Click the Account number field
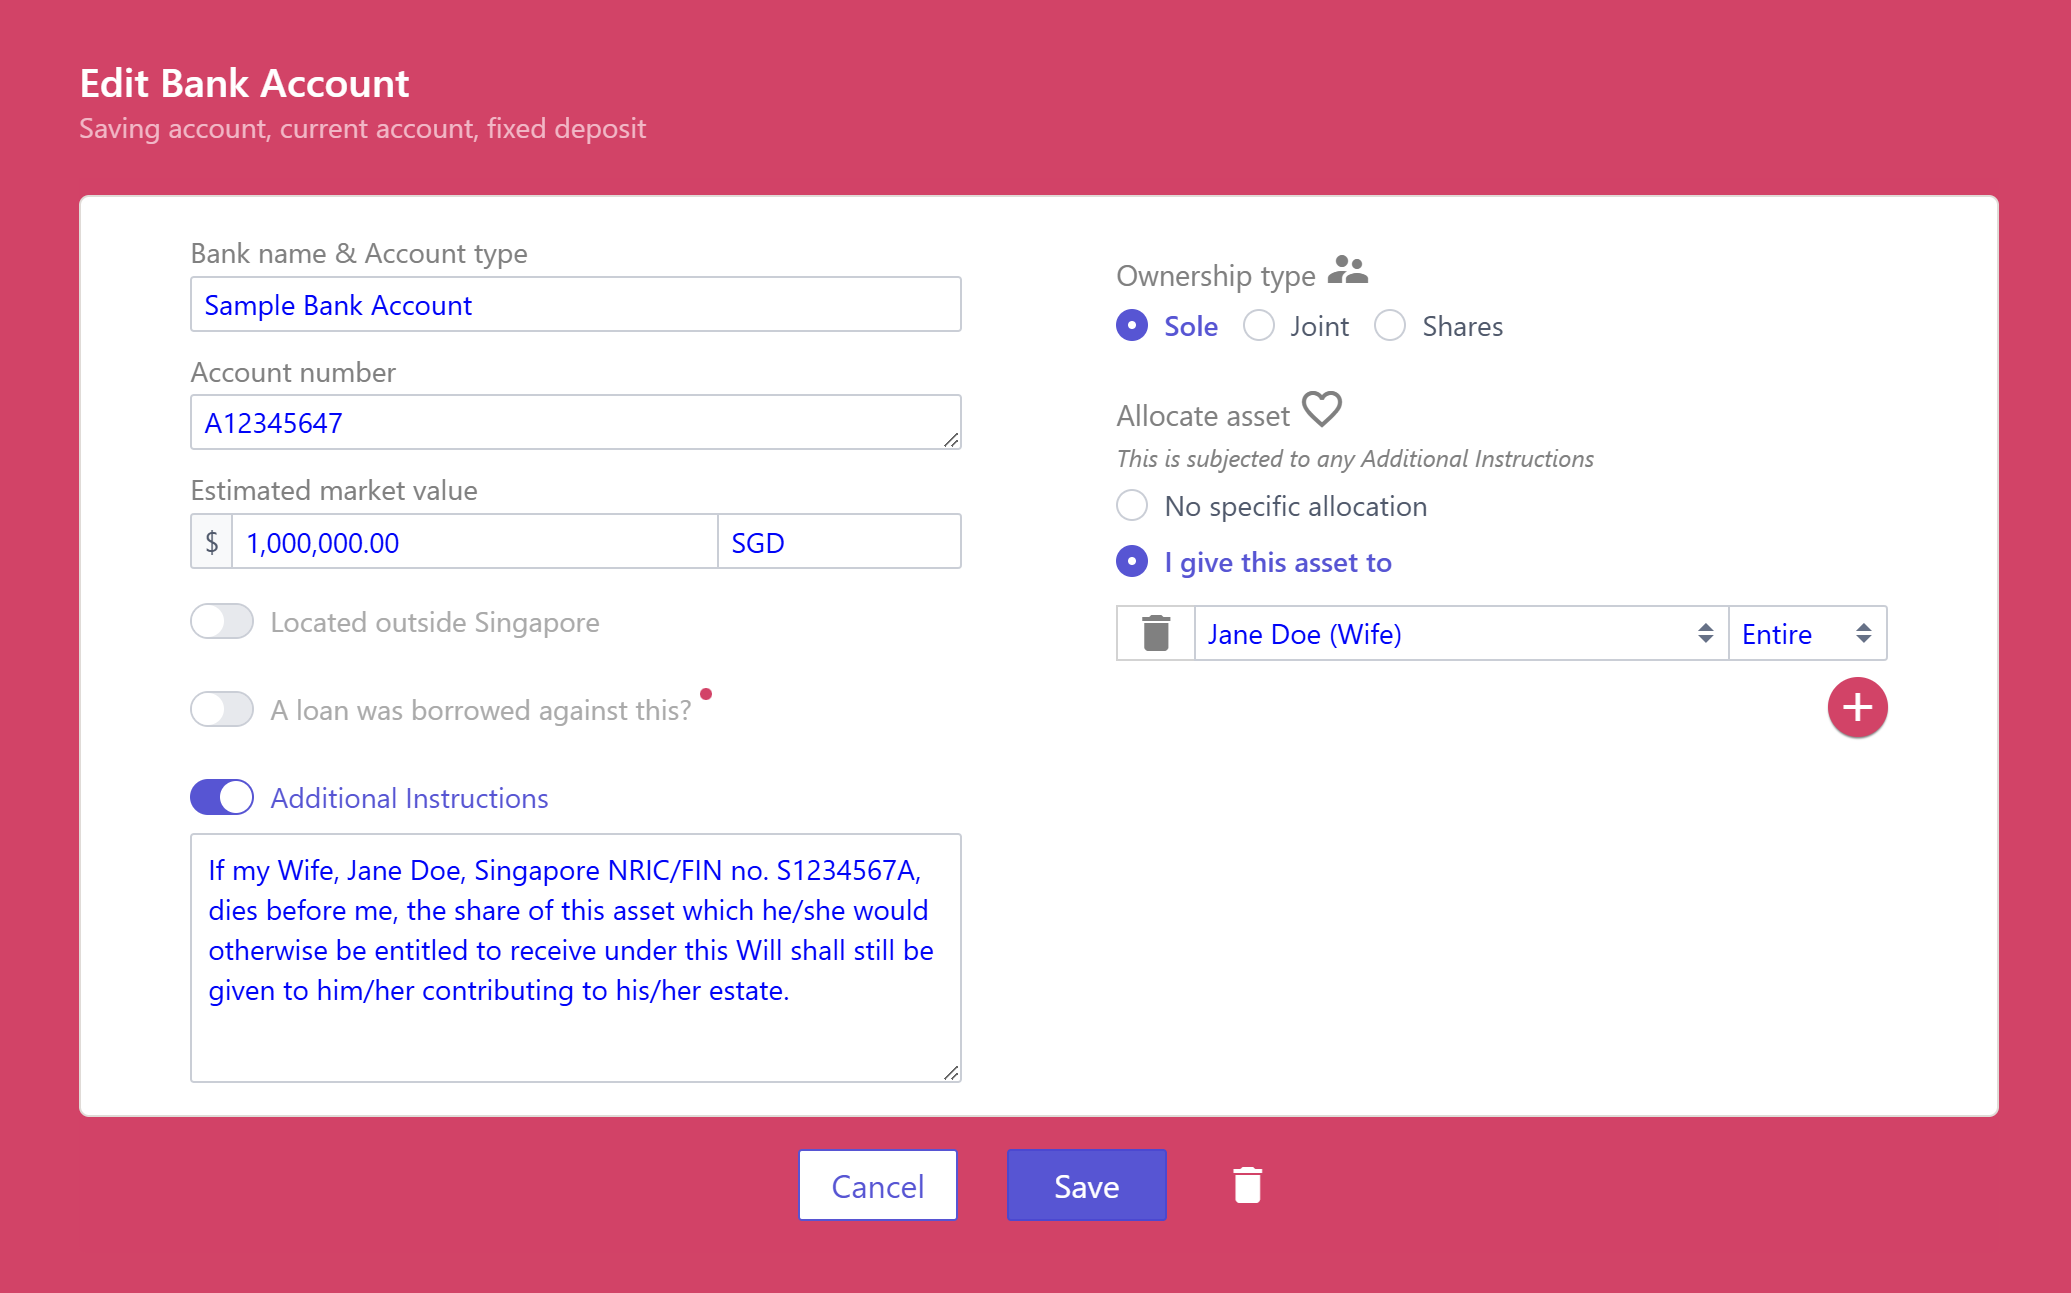 click(575, 422)
